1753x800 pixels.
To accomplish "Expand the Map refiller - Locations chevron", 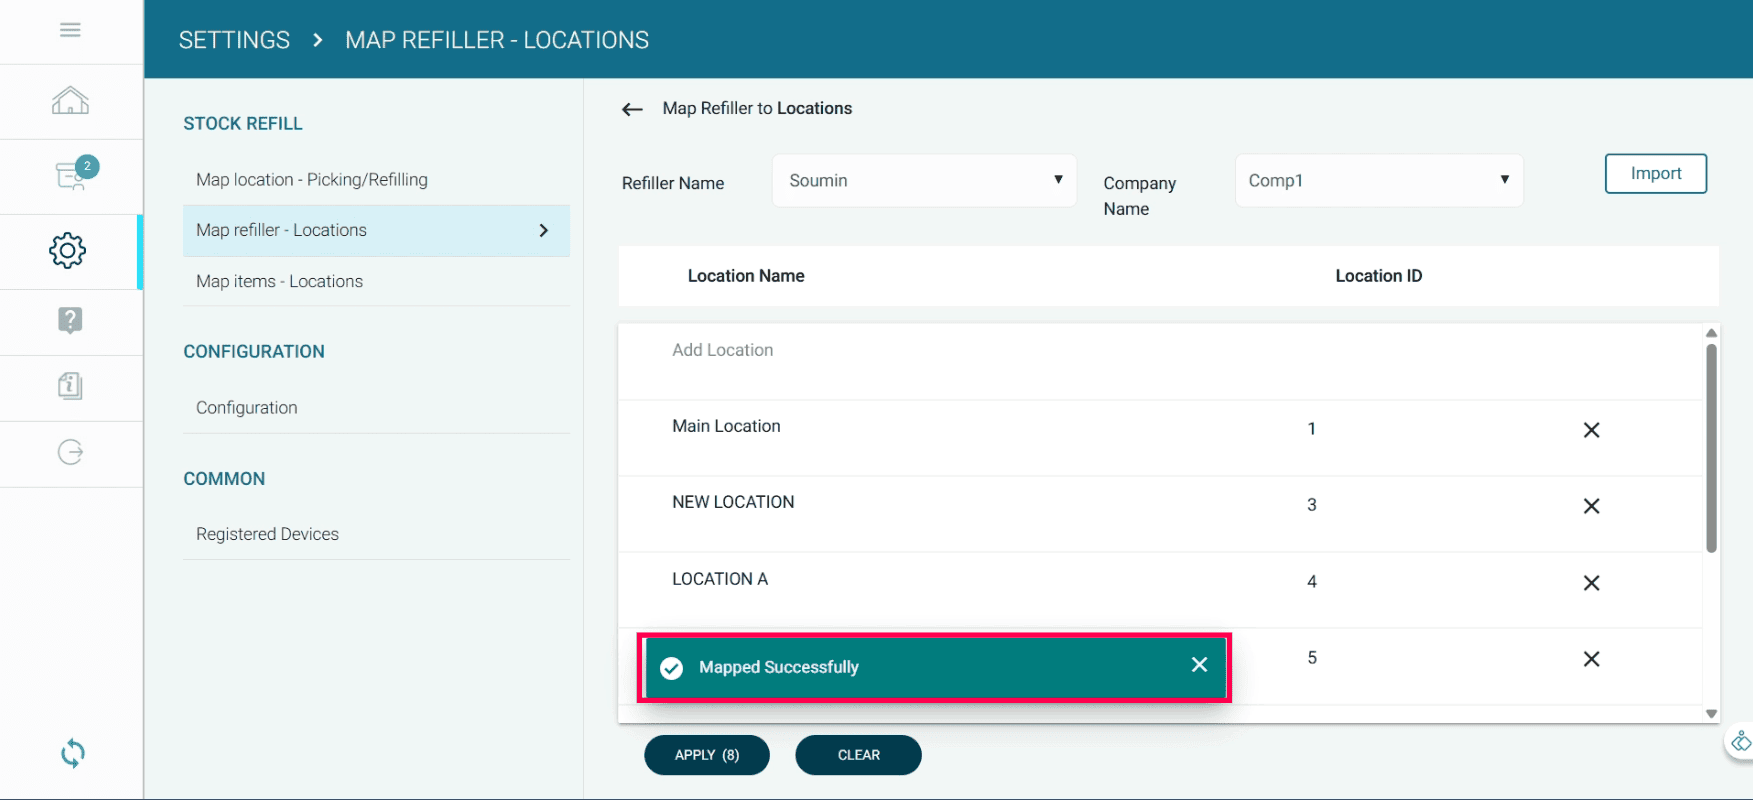I will (544, 231).
